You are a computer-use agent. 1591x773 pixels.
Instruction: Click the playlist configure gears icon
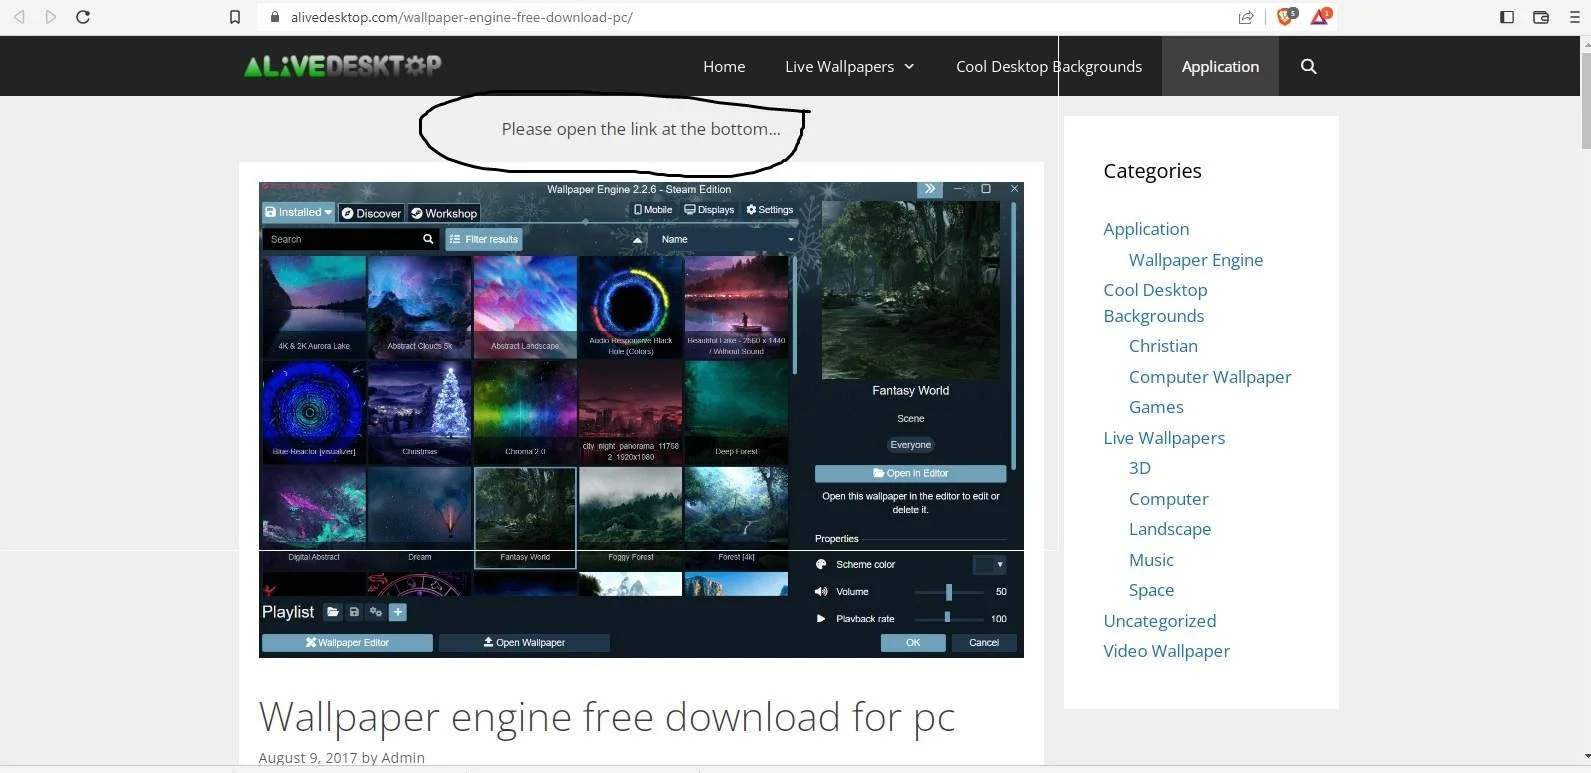[376, 612]
